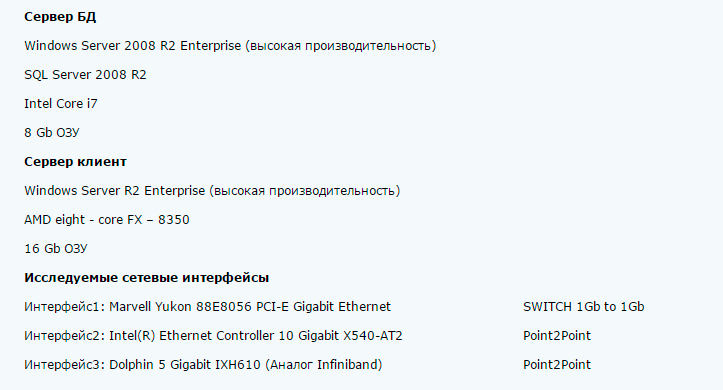723x390 pixels.
Task: Click the 'Сервер клиент' heading
Action: pyautogui.click(x=75, y=162)
